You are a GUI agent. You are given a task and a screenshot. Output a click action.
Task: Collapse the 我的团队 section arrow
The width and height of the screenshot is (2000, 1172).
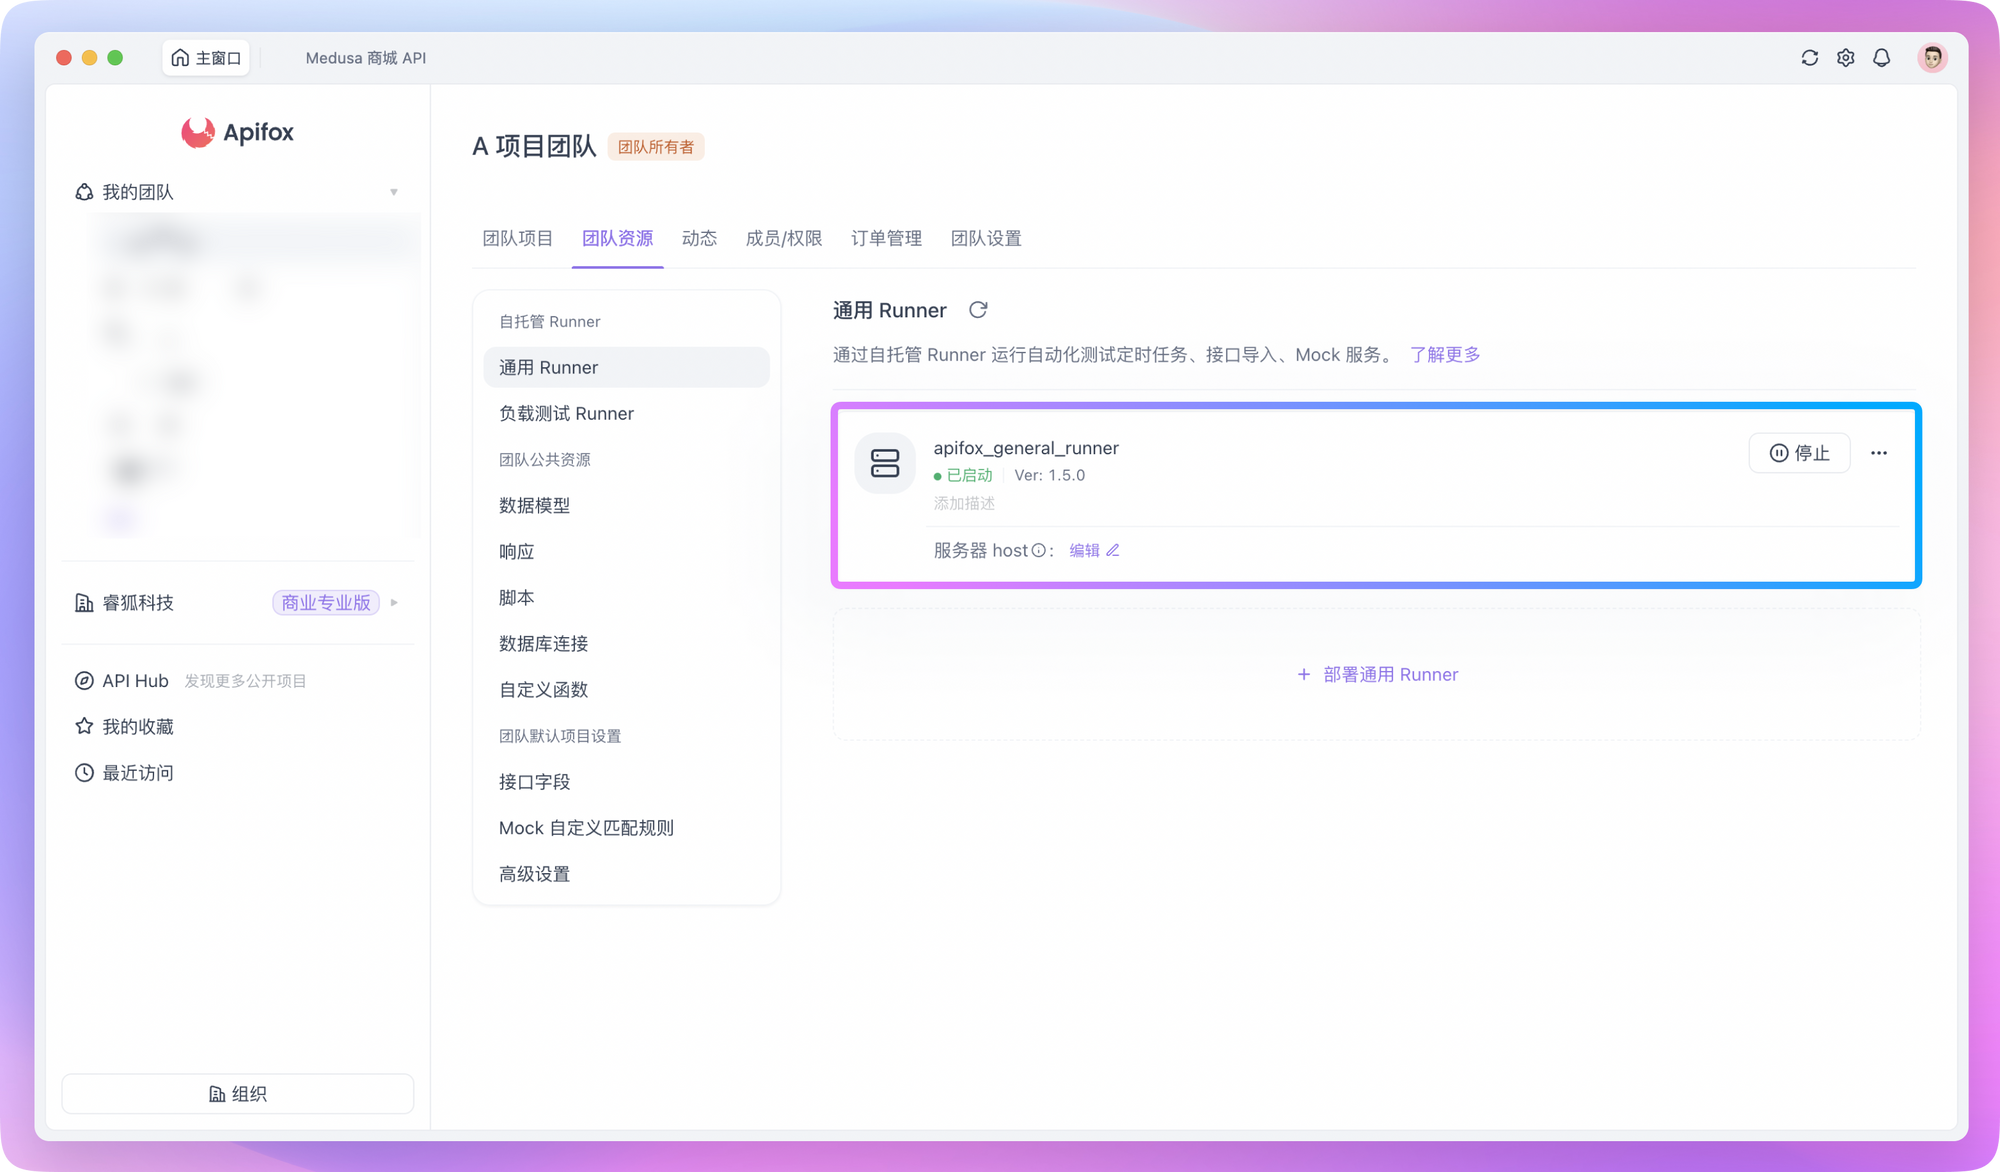pyautogui.click(x=394, y=192)
